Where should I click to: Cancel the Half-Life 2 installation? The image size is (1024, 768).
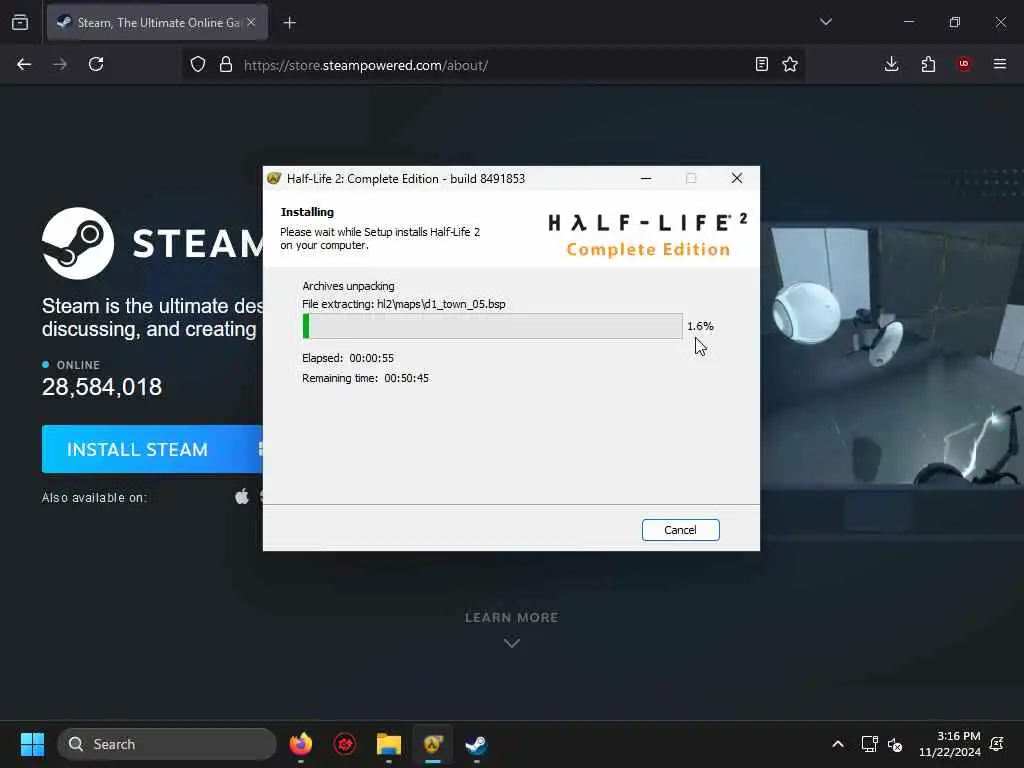680,530
